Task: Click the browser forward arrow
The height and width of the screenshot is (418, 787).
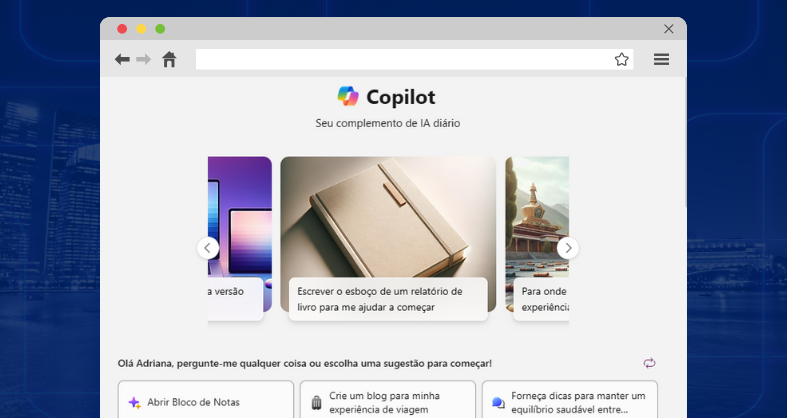Action: tap(144, 59)
